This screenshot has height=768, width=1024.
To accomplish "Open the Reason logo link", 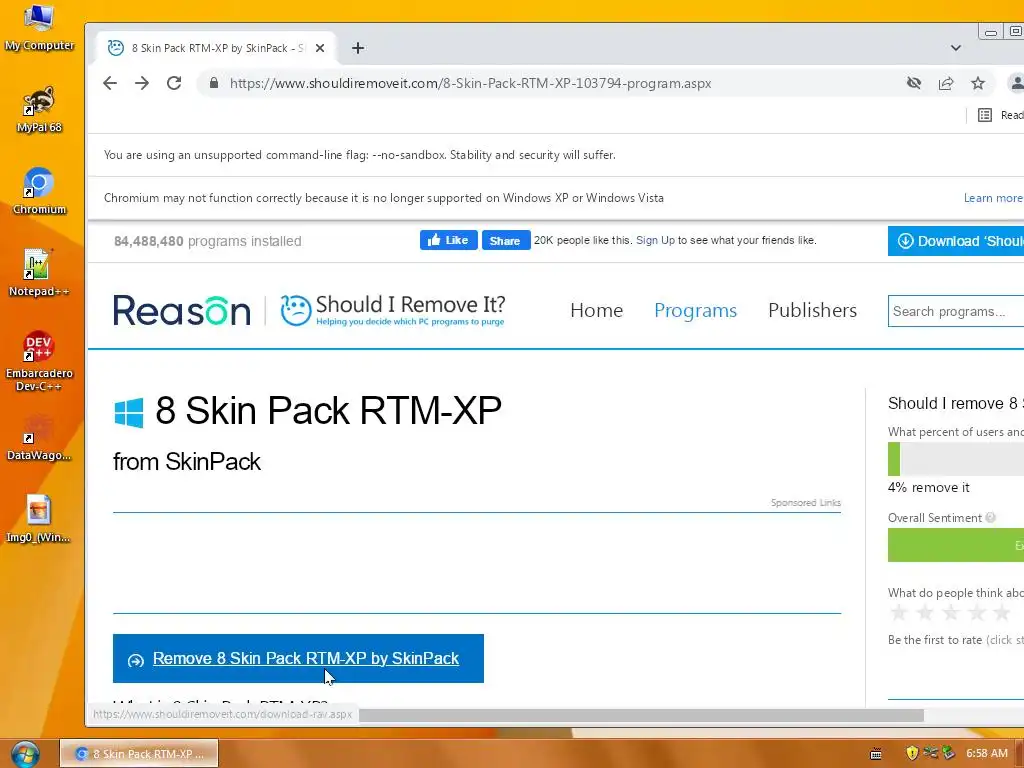I will tap(182, 310).
